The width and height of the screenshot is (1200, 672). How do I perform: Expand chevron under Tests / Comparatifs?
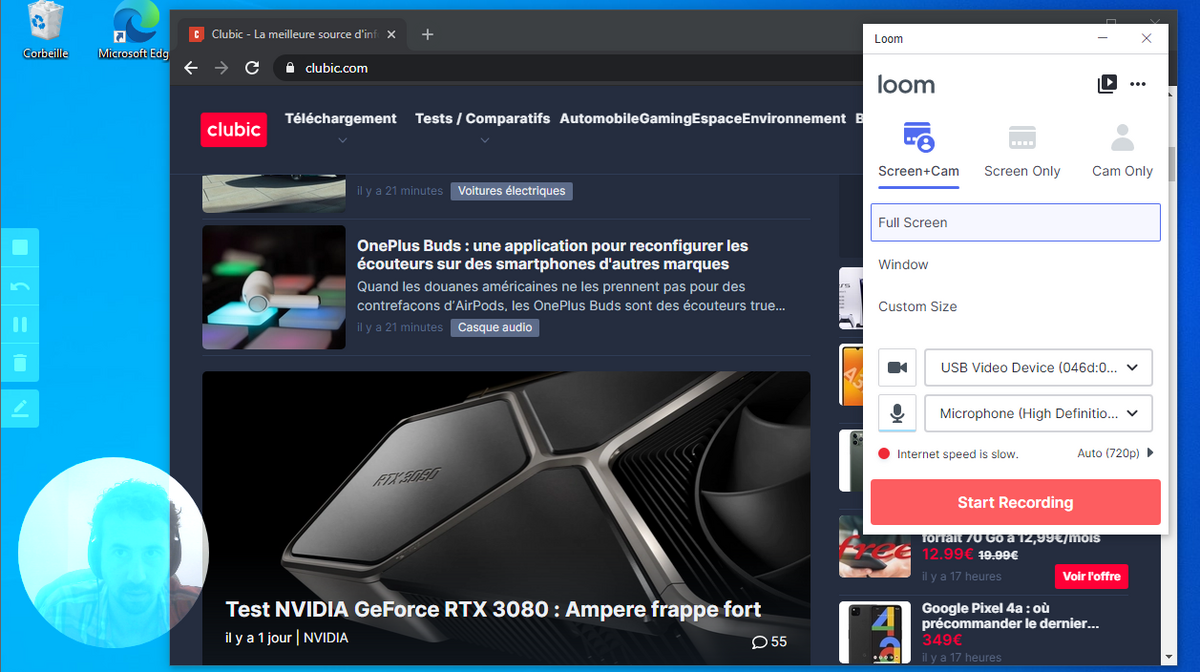coord(484,140)
